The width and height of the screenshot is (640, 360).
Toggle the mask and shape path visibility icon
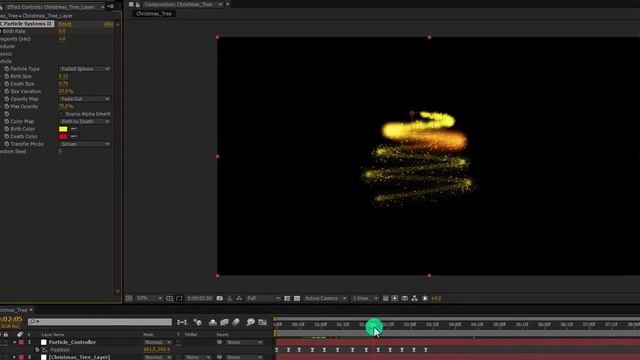(179, 299)
